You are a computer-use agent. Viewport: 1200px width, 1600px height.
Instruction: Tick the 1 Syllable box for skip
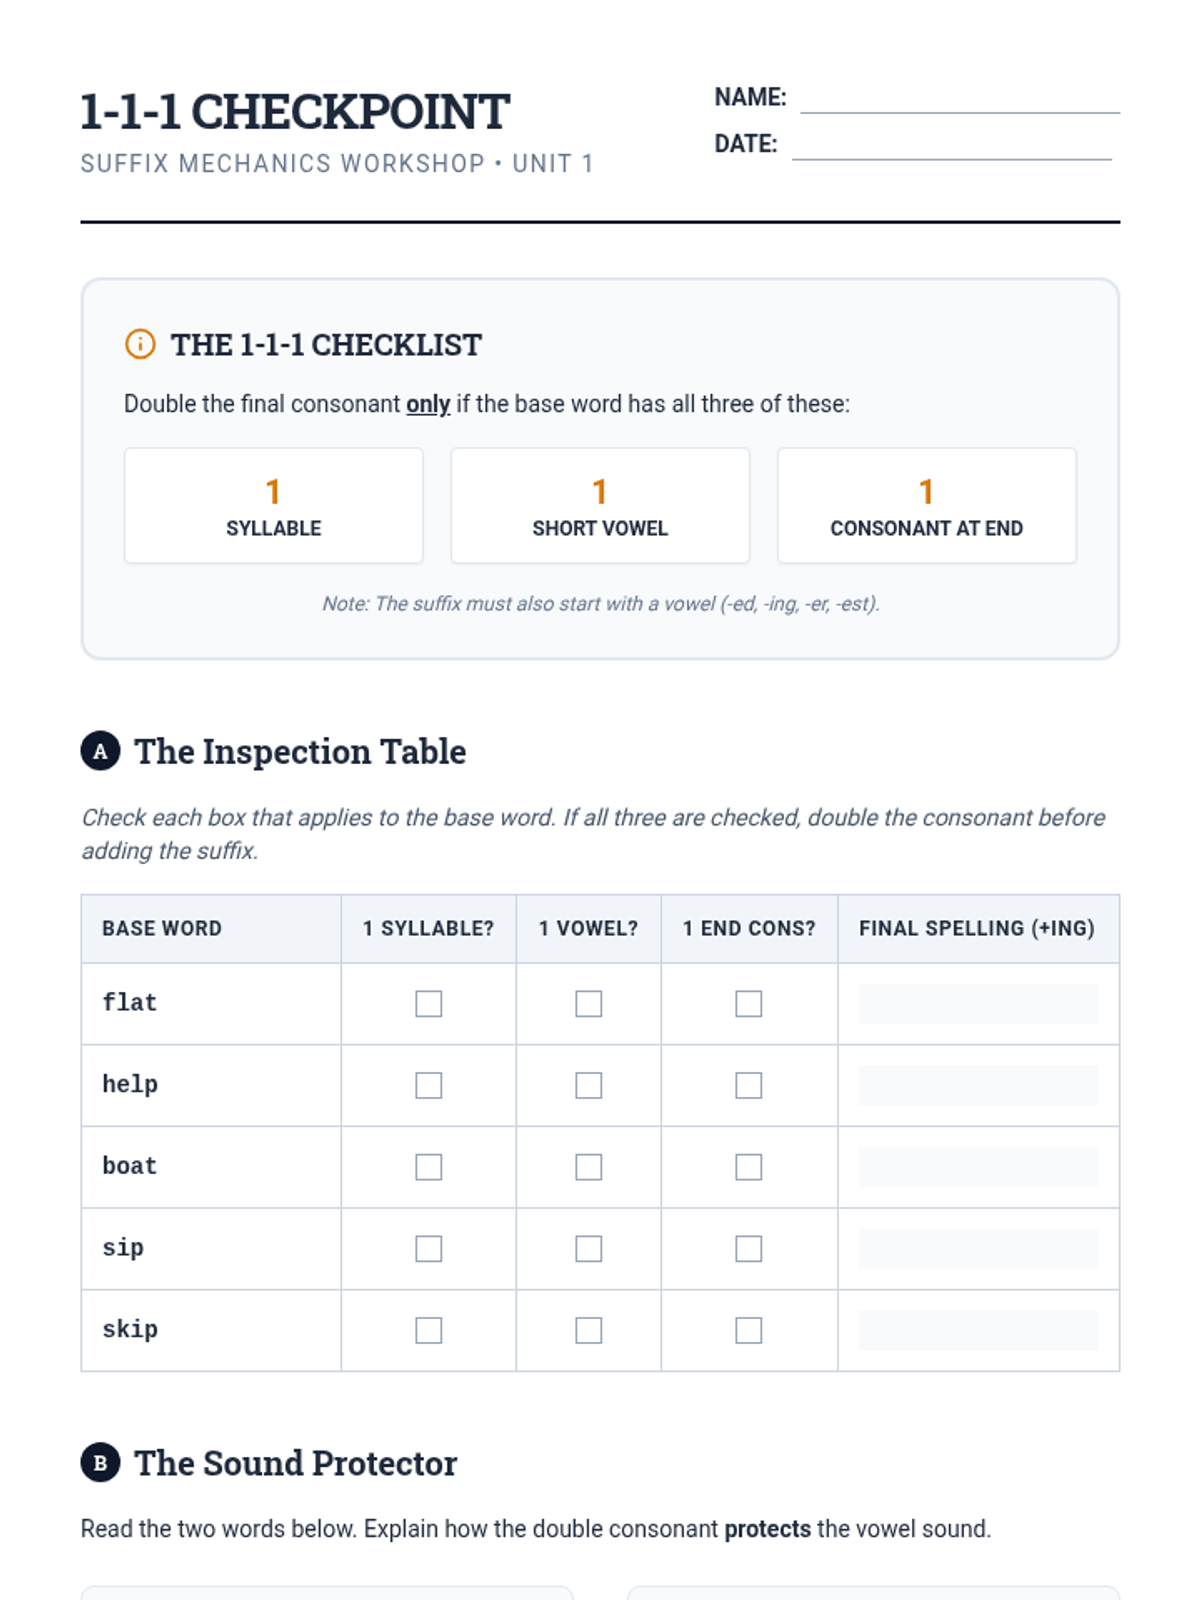click(x=428, y=1330)
